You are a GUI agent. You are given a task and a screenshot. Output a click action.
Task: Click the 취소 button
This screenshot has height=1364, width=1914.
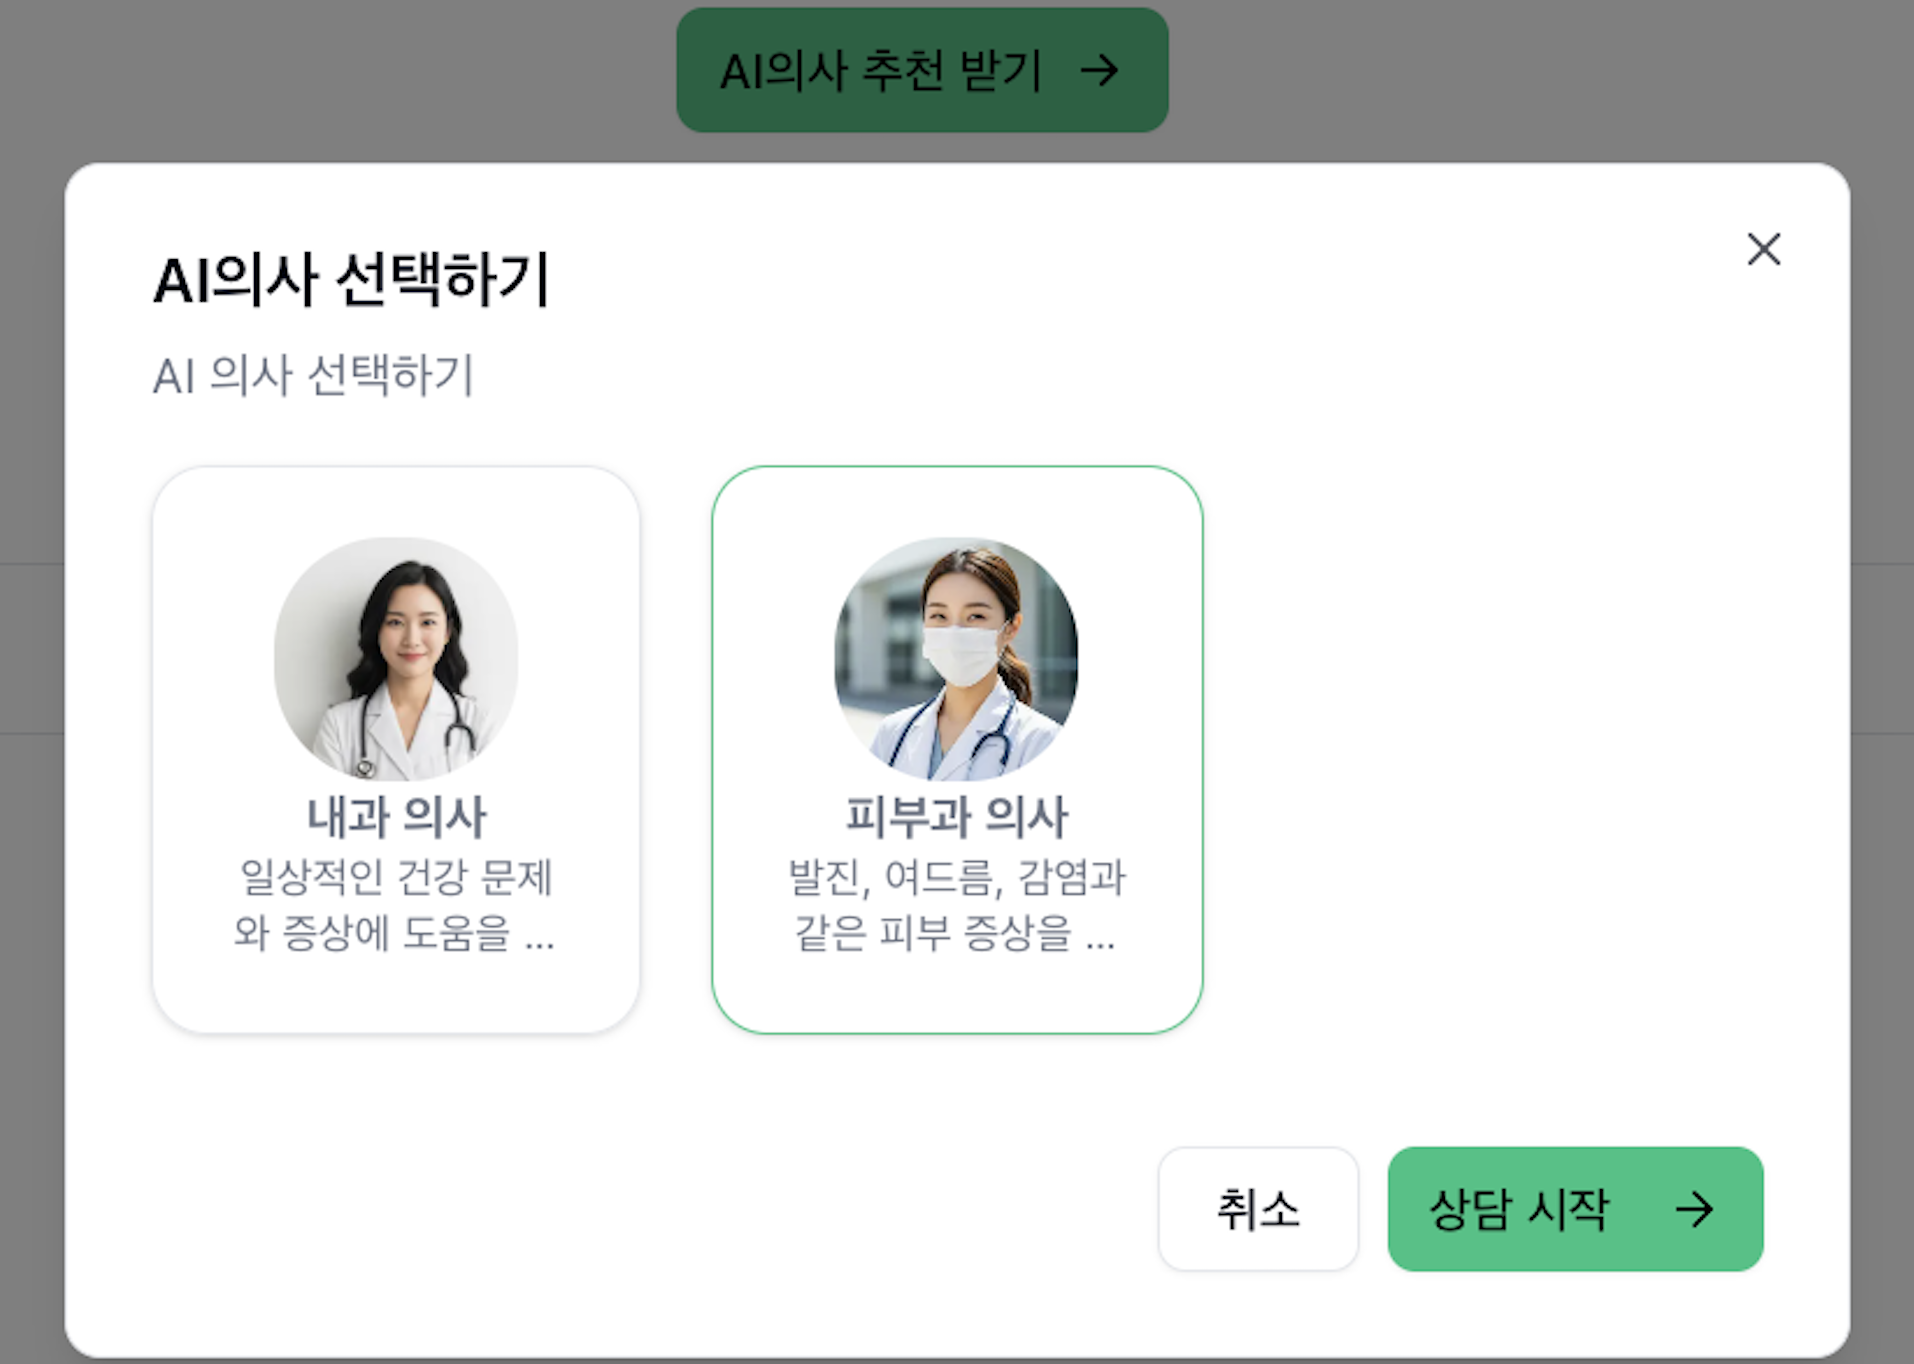1258,1209
